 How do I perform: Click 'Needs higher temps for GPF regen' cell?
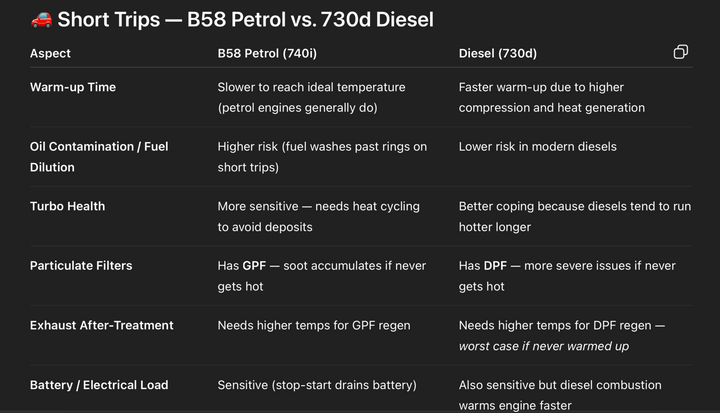point(311,325)
